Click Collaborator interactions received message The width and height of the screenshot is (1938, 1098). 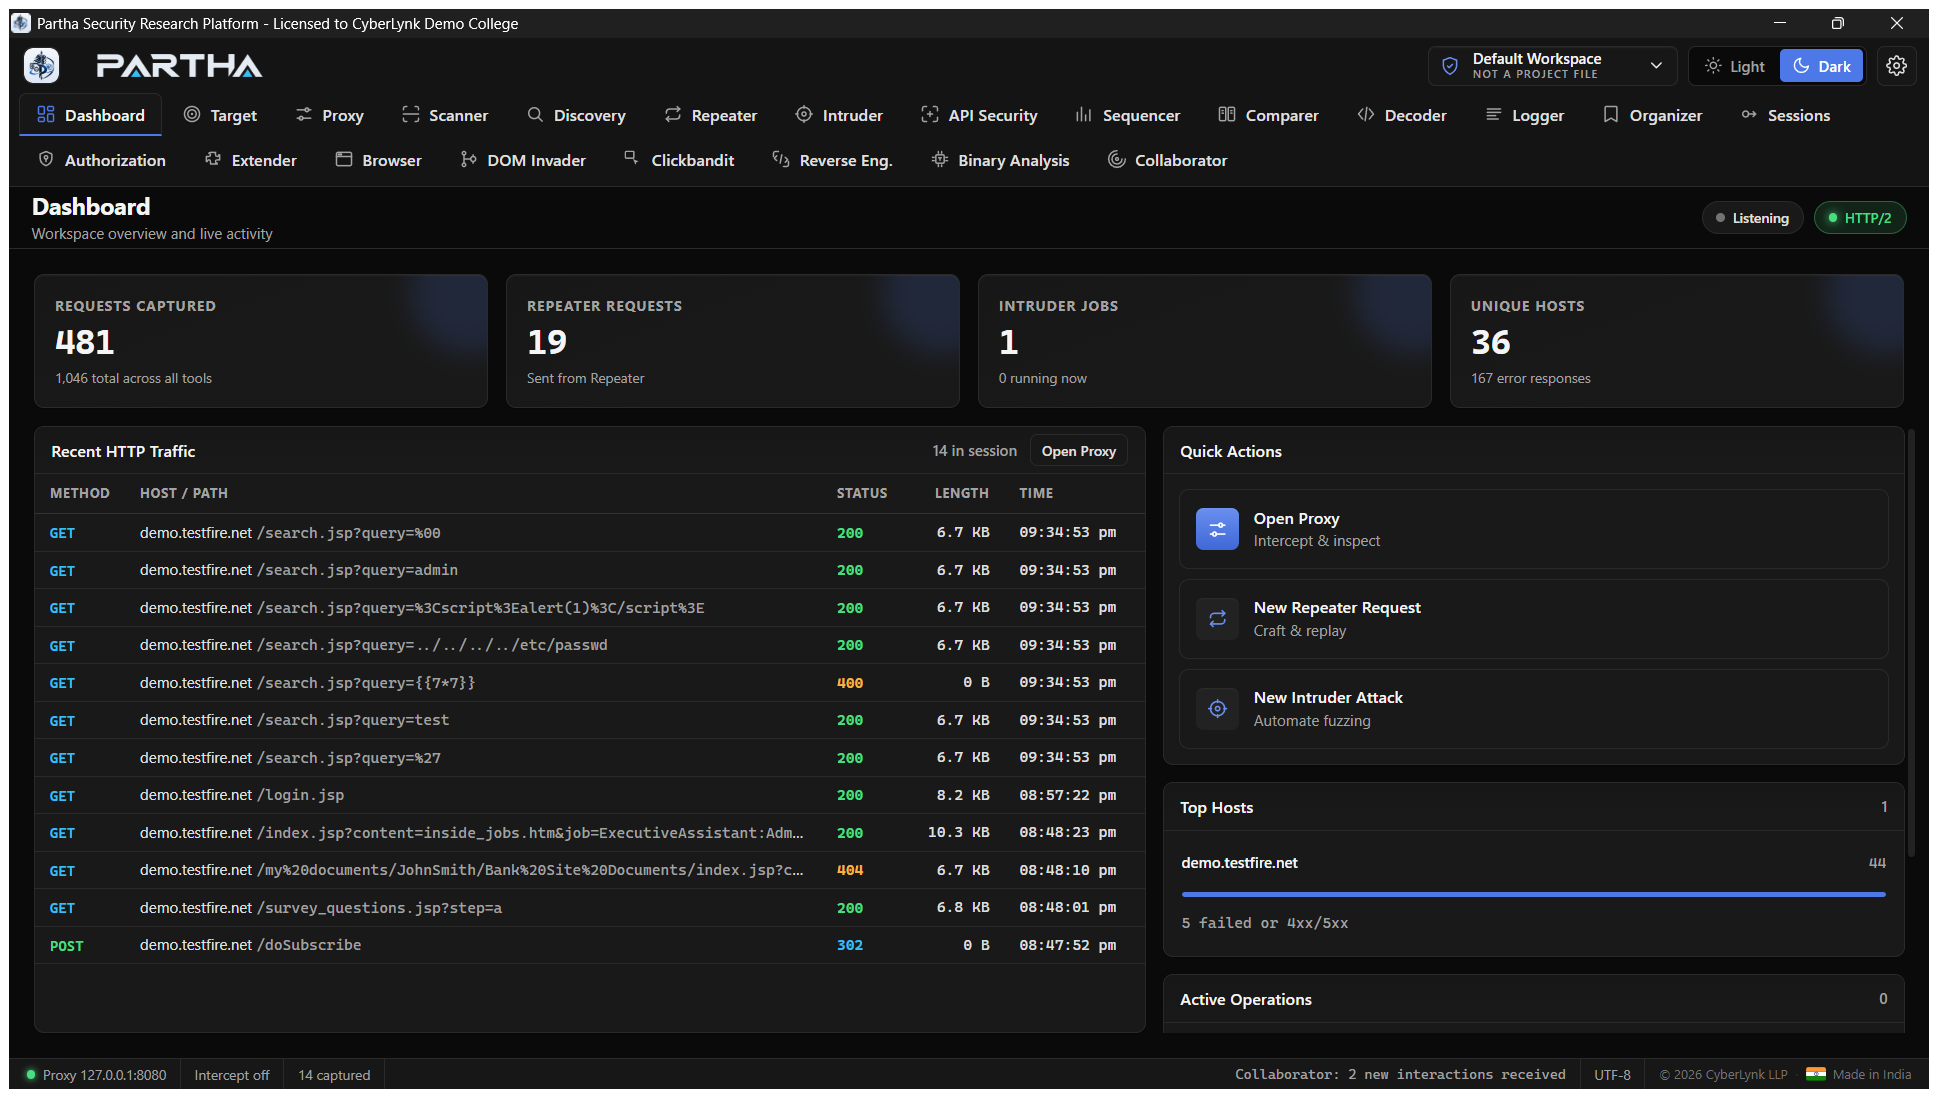coord(1400,1074)
